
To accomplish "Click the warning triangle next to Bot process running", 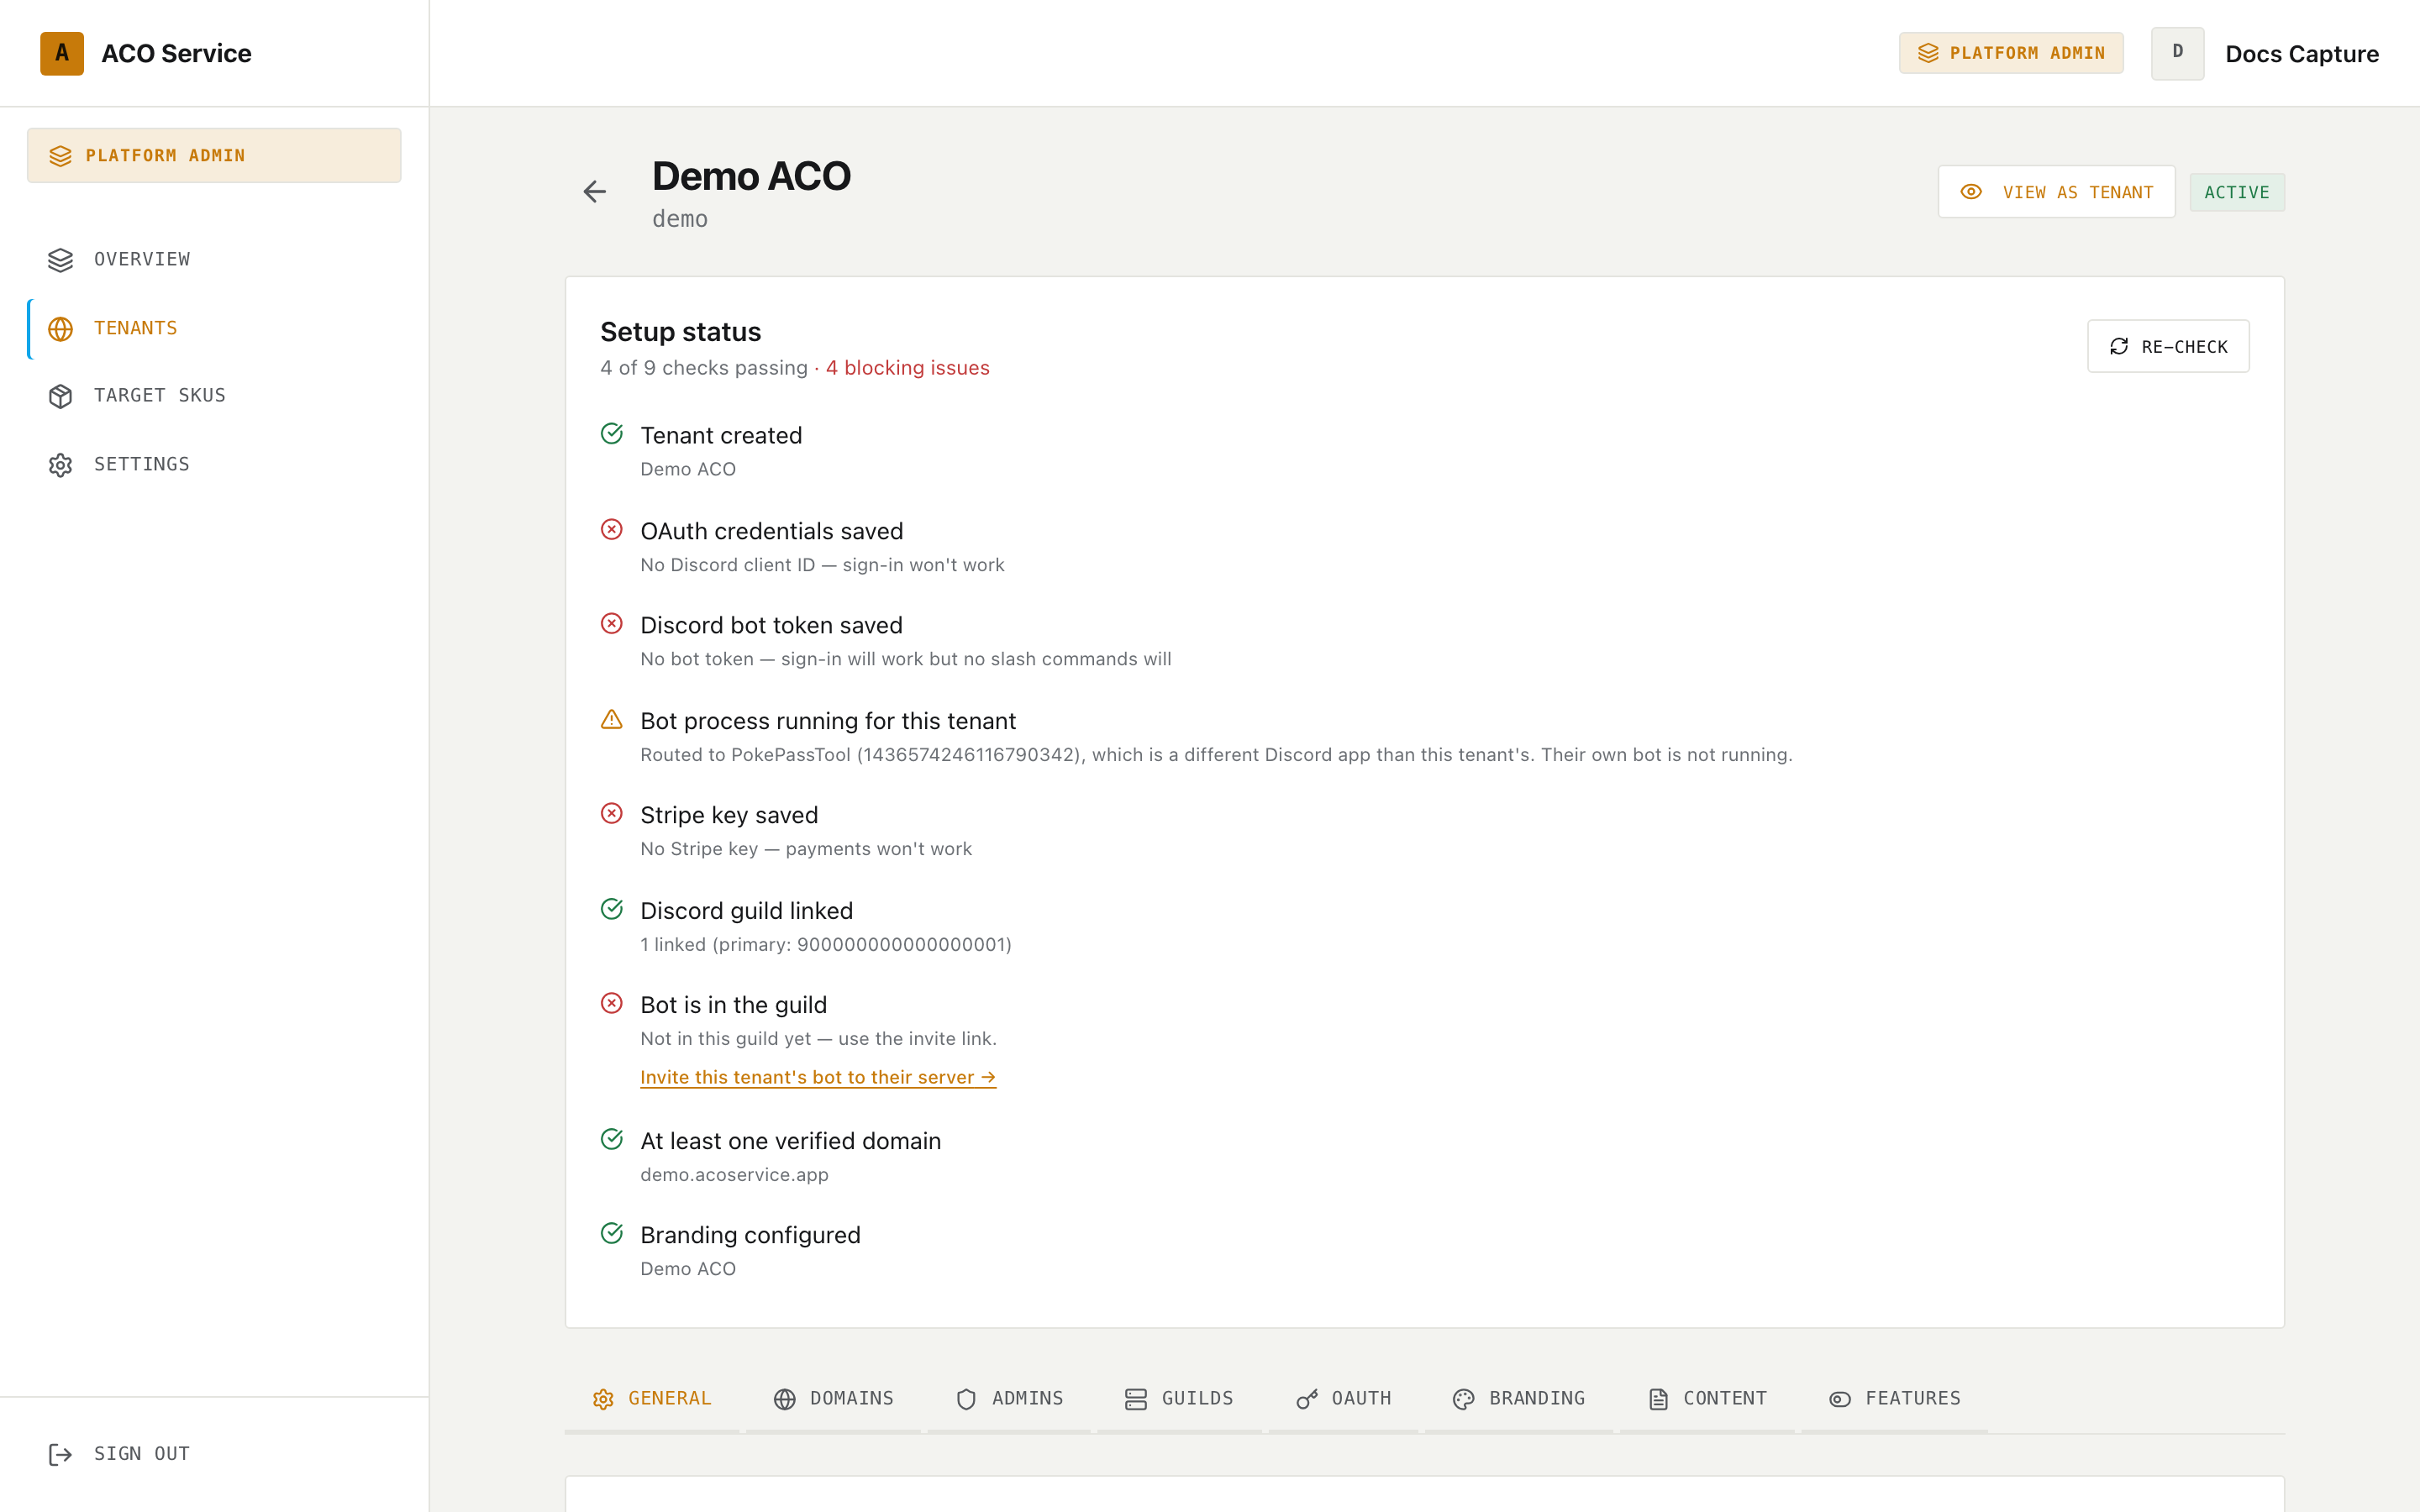I will point(612,720).
